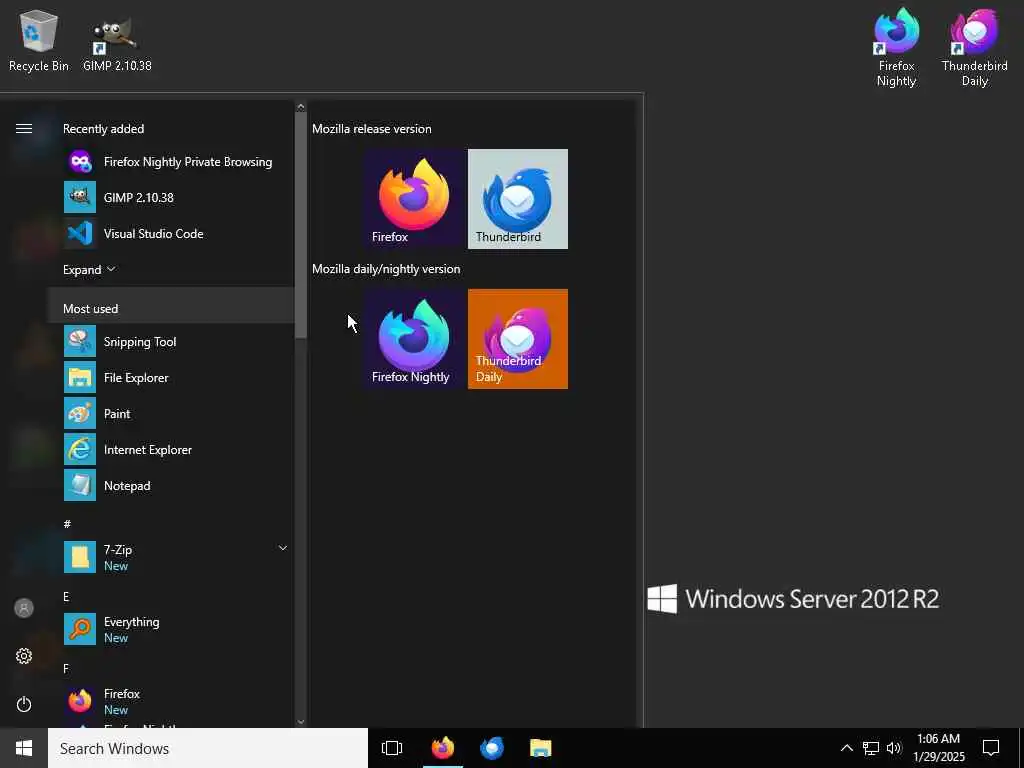Open Task View on the taskbar
This screenshot has height=768, width=1024.
point(392,748)
